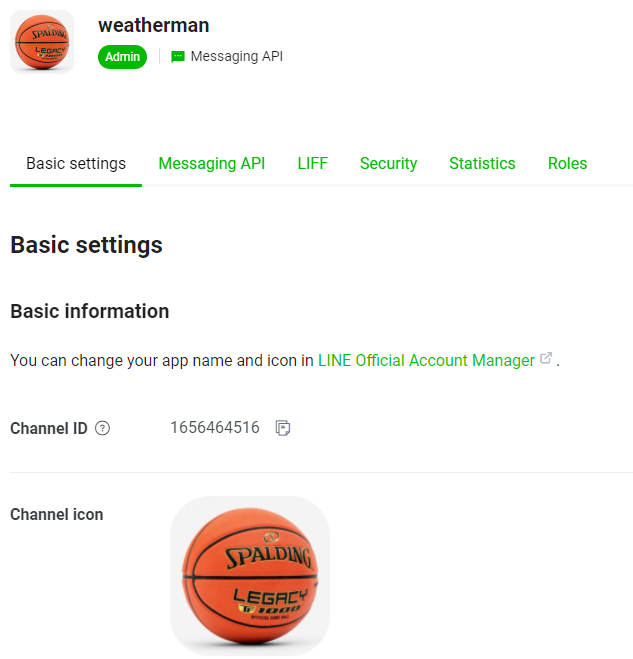
Task: Click the Basic information section heading
Action: [x=90, y=311]
